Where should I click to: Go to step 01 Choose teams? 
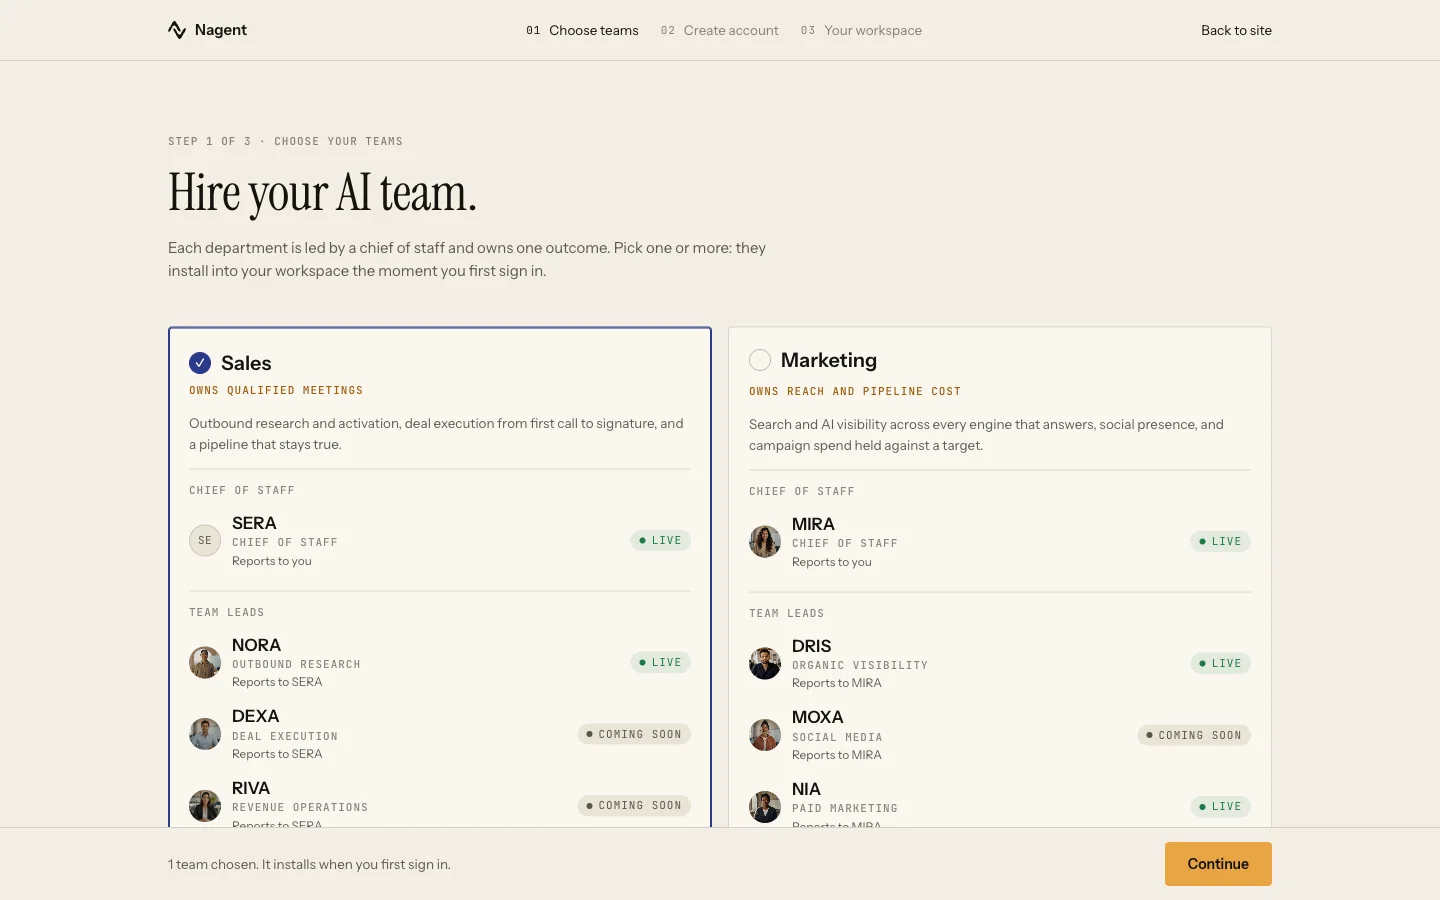point(582,31)
